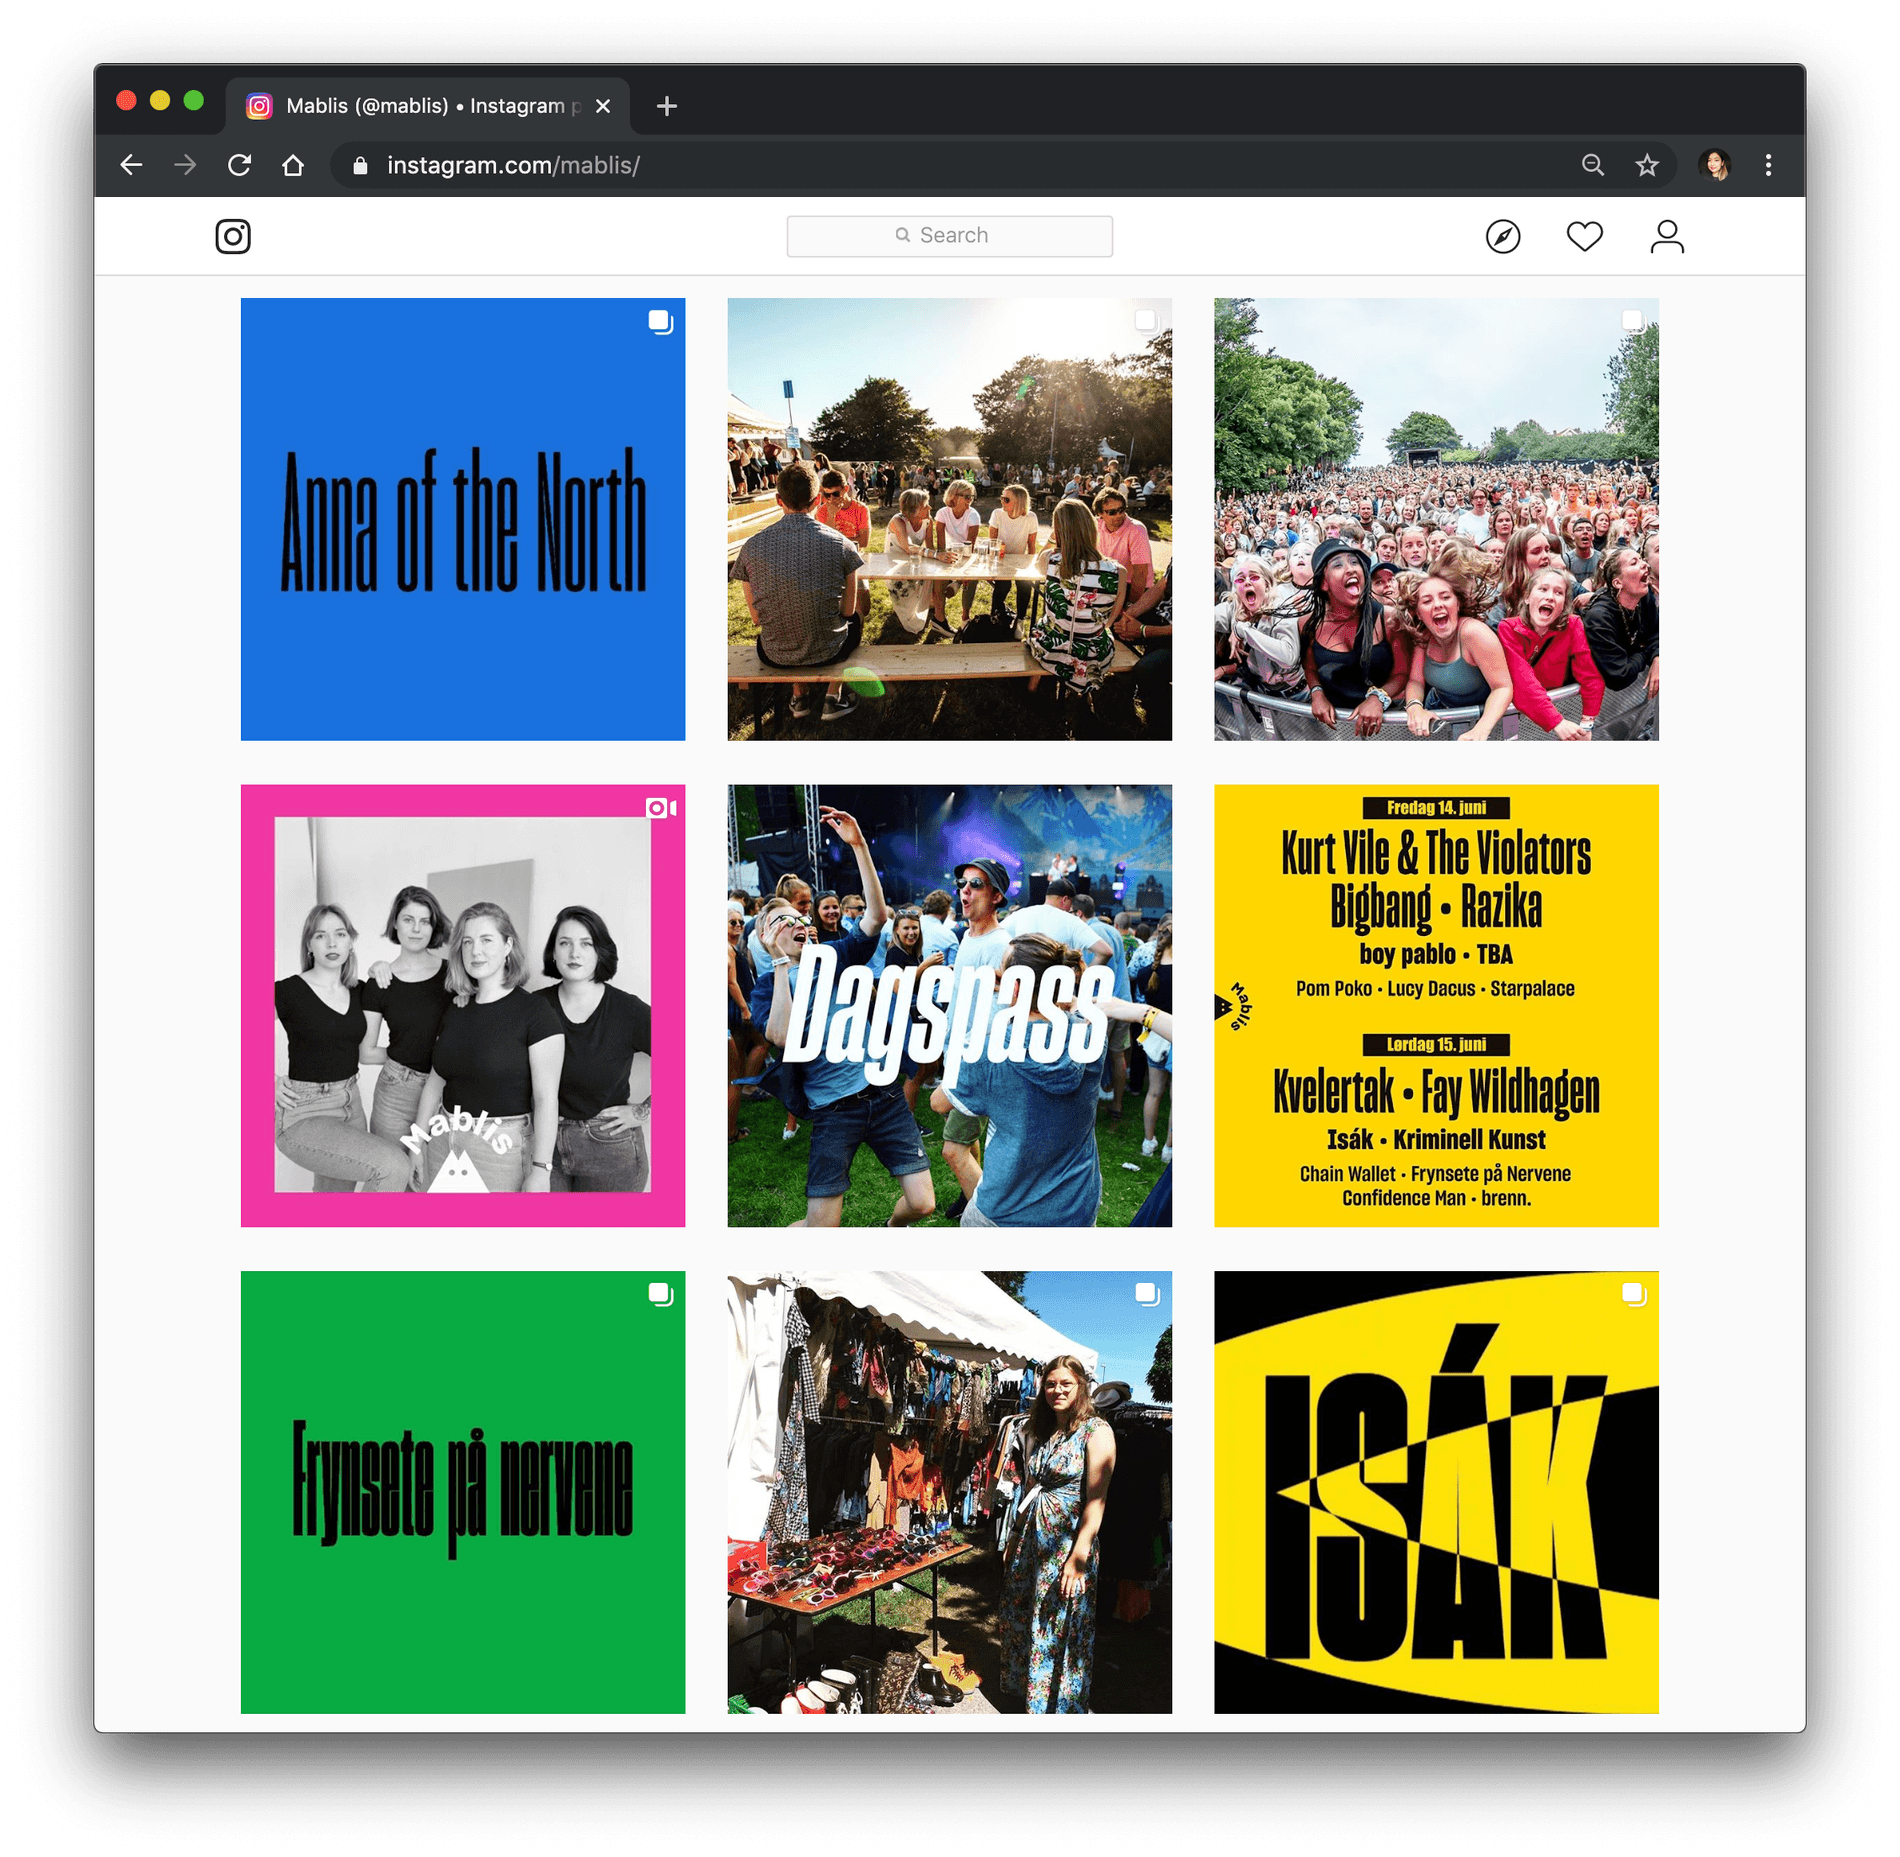Click the Instagram logo home icon
The height and width of the screenshot is (1857, 1900).
233,237
